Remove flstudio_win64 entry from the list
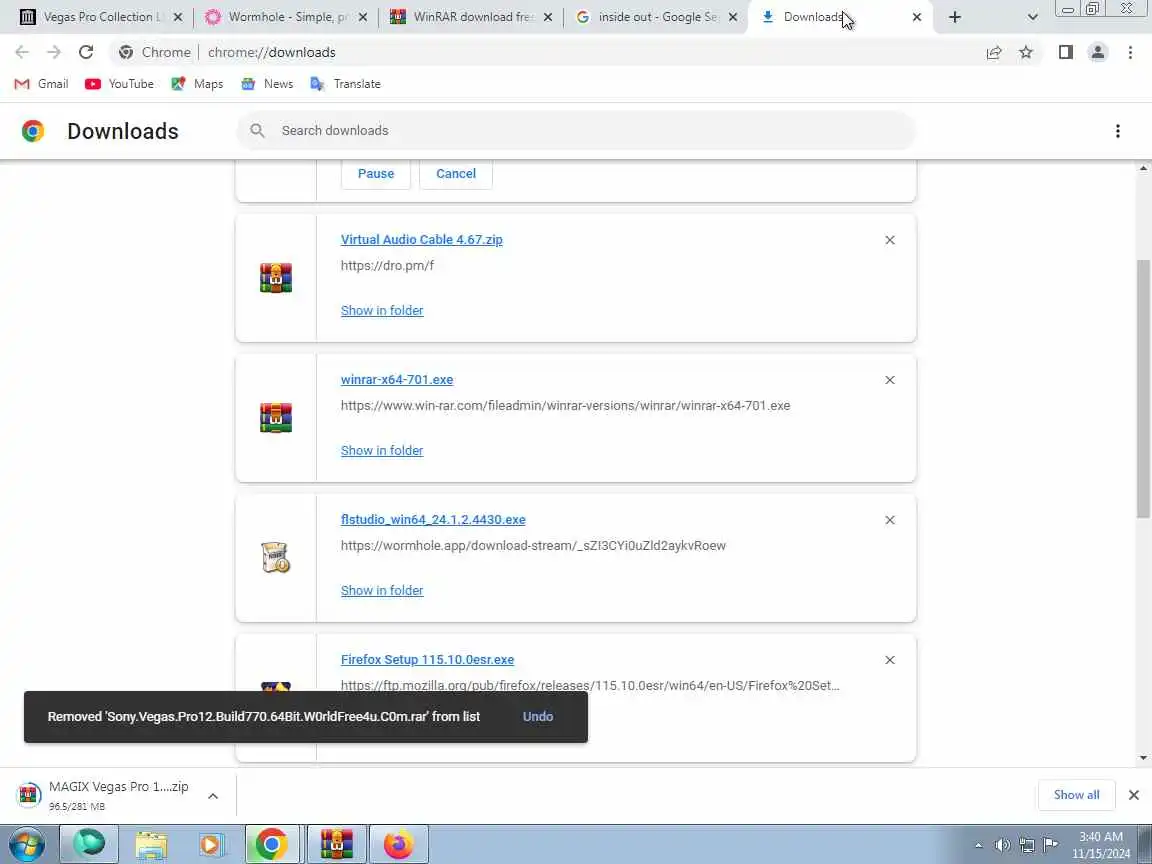1152x864 pixels. (890, 520)
